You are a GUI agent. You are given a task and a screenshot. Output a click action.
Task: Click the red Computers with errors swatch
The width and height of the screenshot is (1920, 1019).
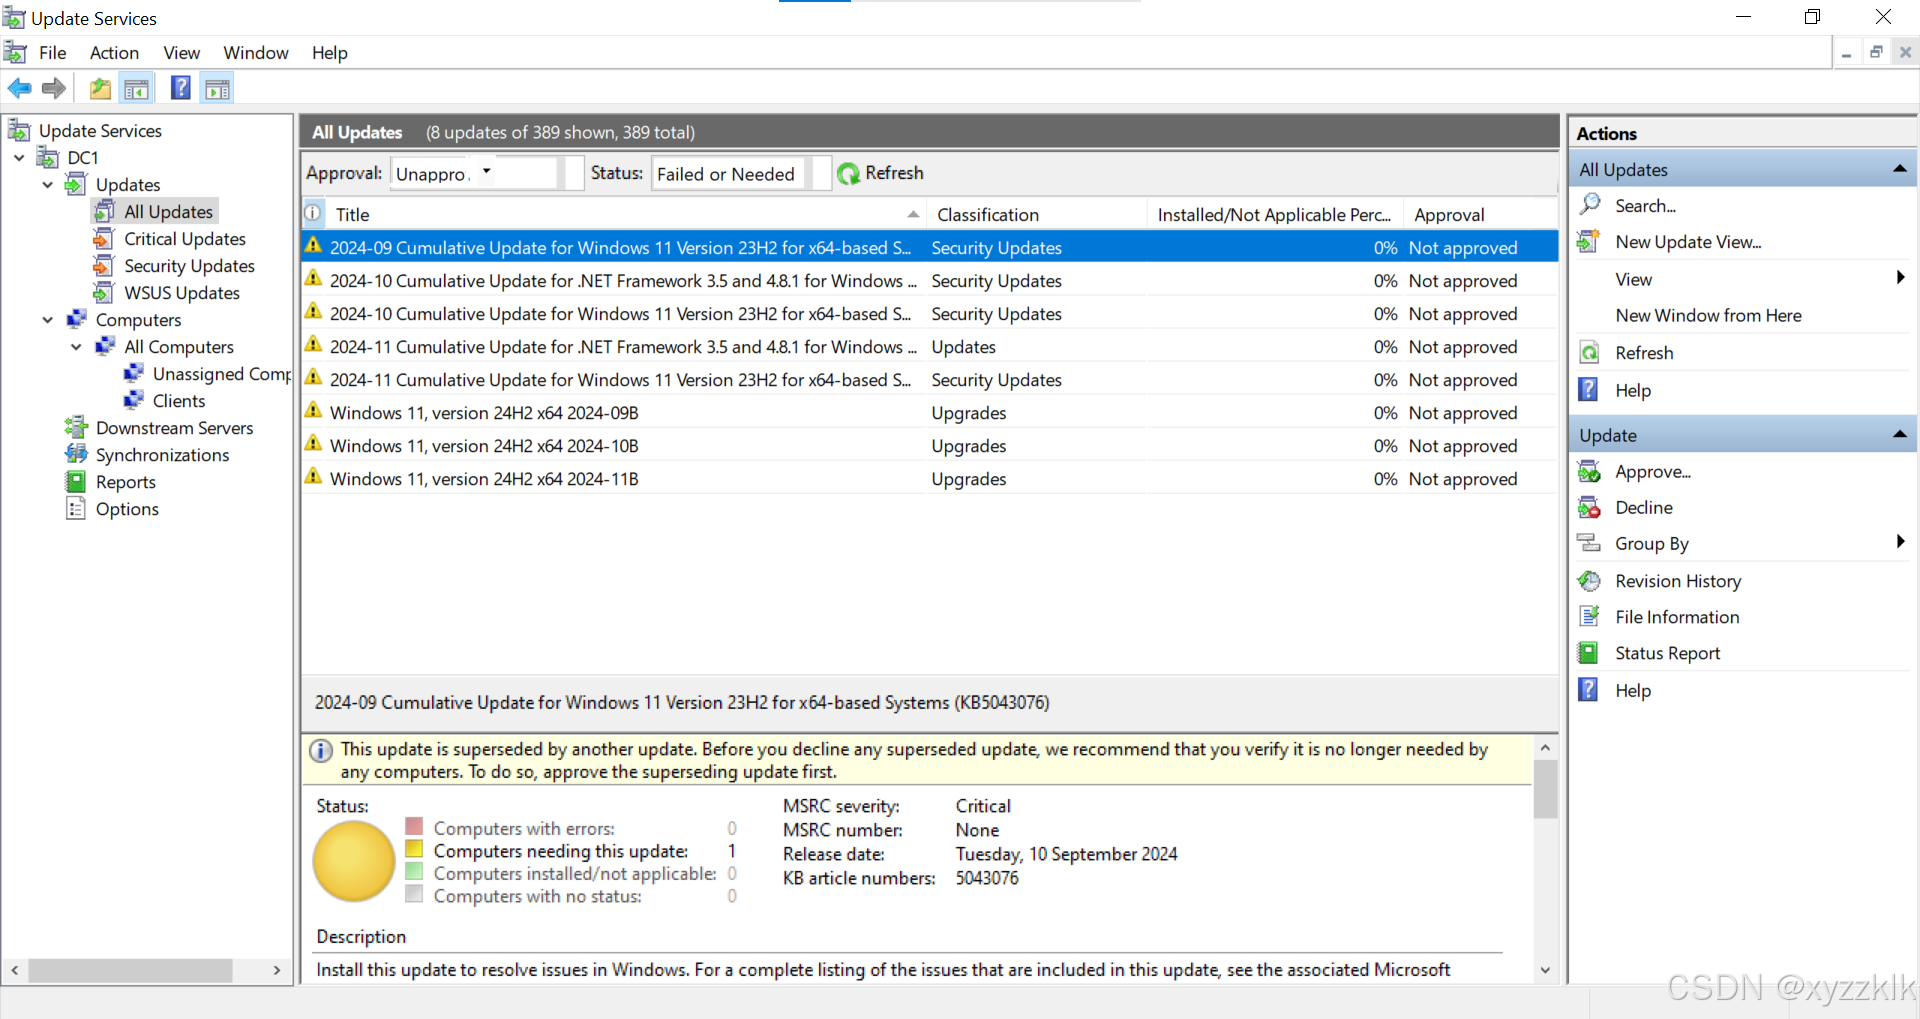tap(414, 826)
